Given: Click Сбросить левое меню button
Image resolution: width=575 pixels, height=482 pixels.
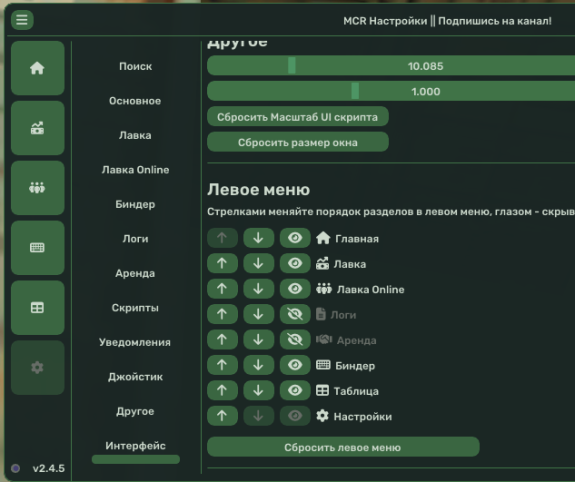Looking at the screenshot, I should 343,447.
